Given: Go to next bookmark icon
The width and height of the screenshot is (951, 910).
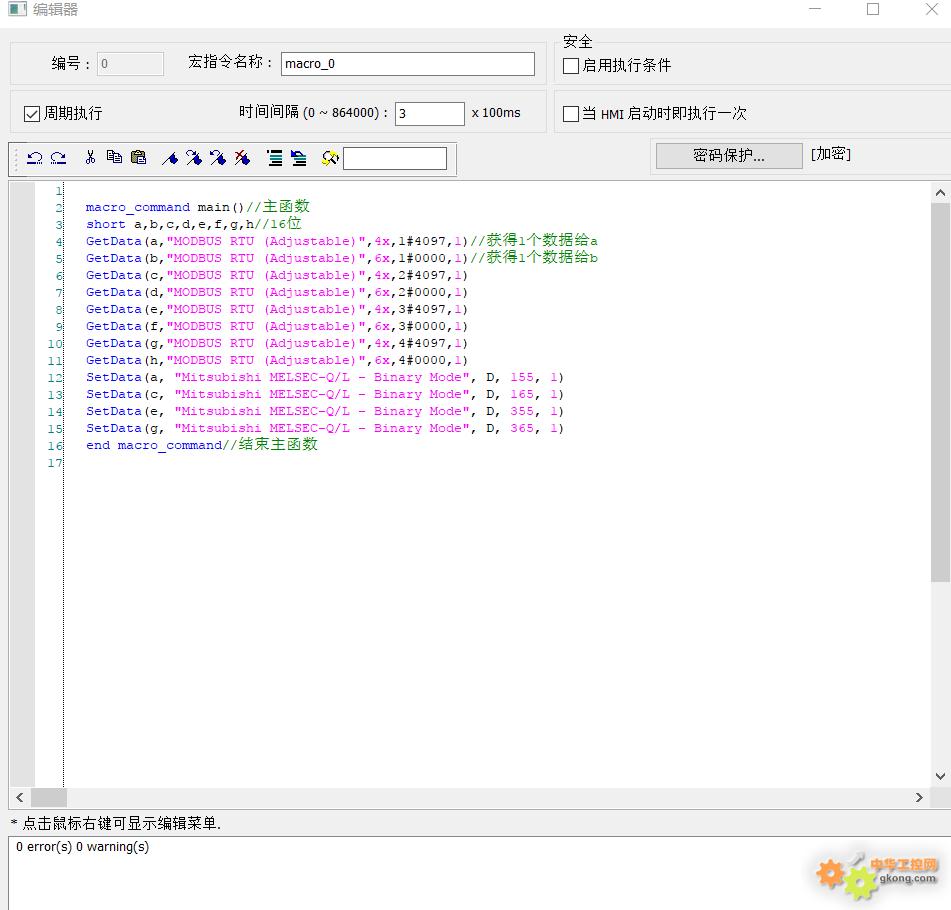Looking at the screenshot, I should tap(193, 158).
